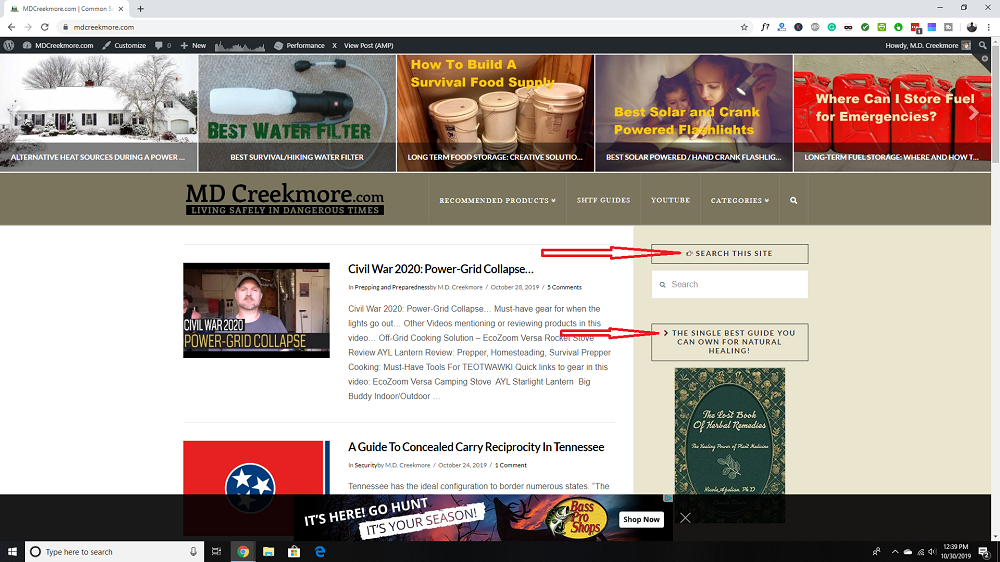This screenshot has width=1000, height=562.
Task: Close the Bass Pro Shops ad banner
Action: pos(685,518)
